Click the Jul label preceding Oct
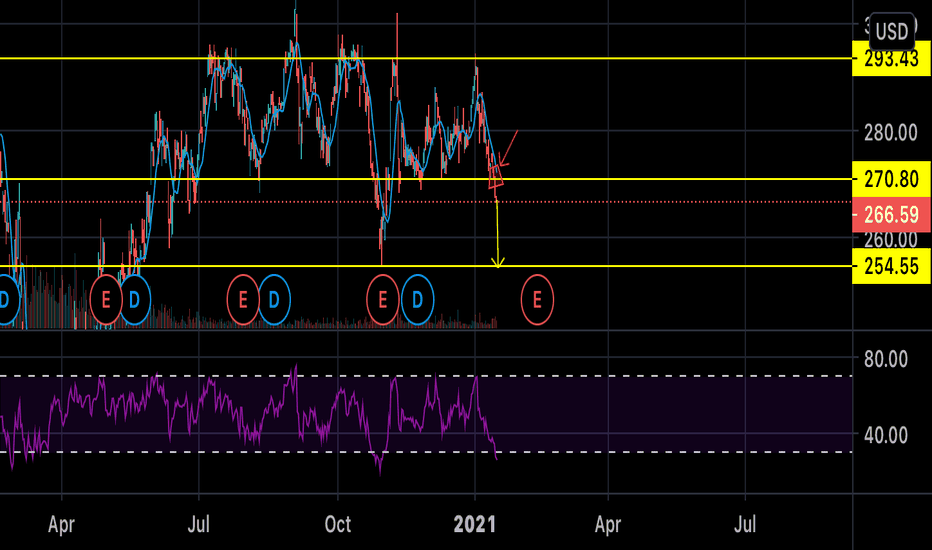Viewport: 932px width, 550px height. (x=199, y=524)
